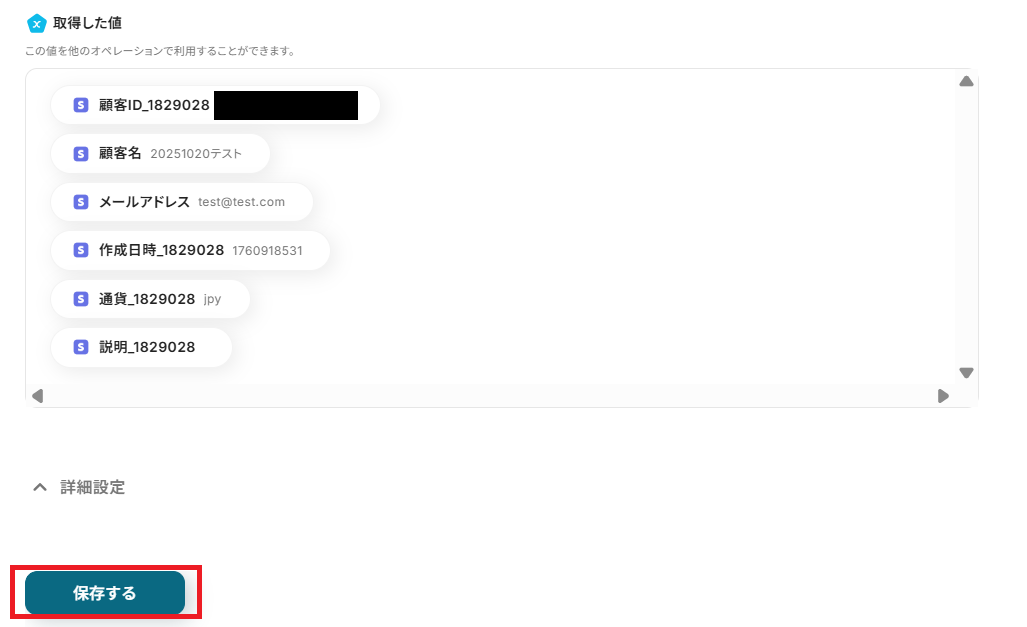Choose the 作成日時_1829028 value chip
This screenshot has width=1027, height=627.
[x=191, y=250]
